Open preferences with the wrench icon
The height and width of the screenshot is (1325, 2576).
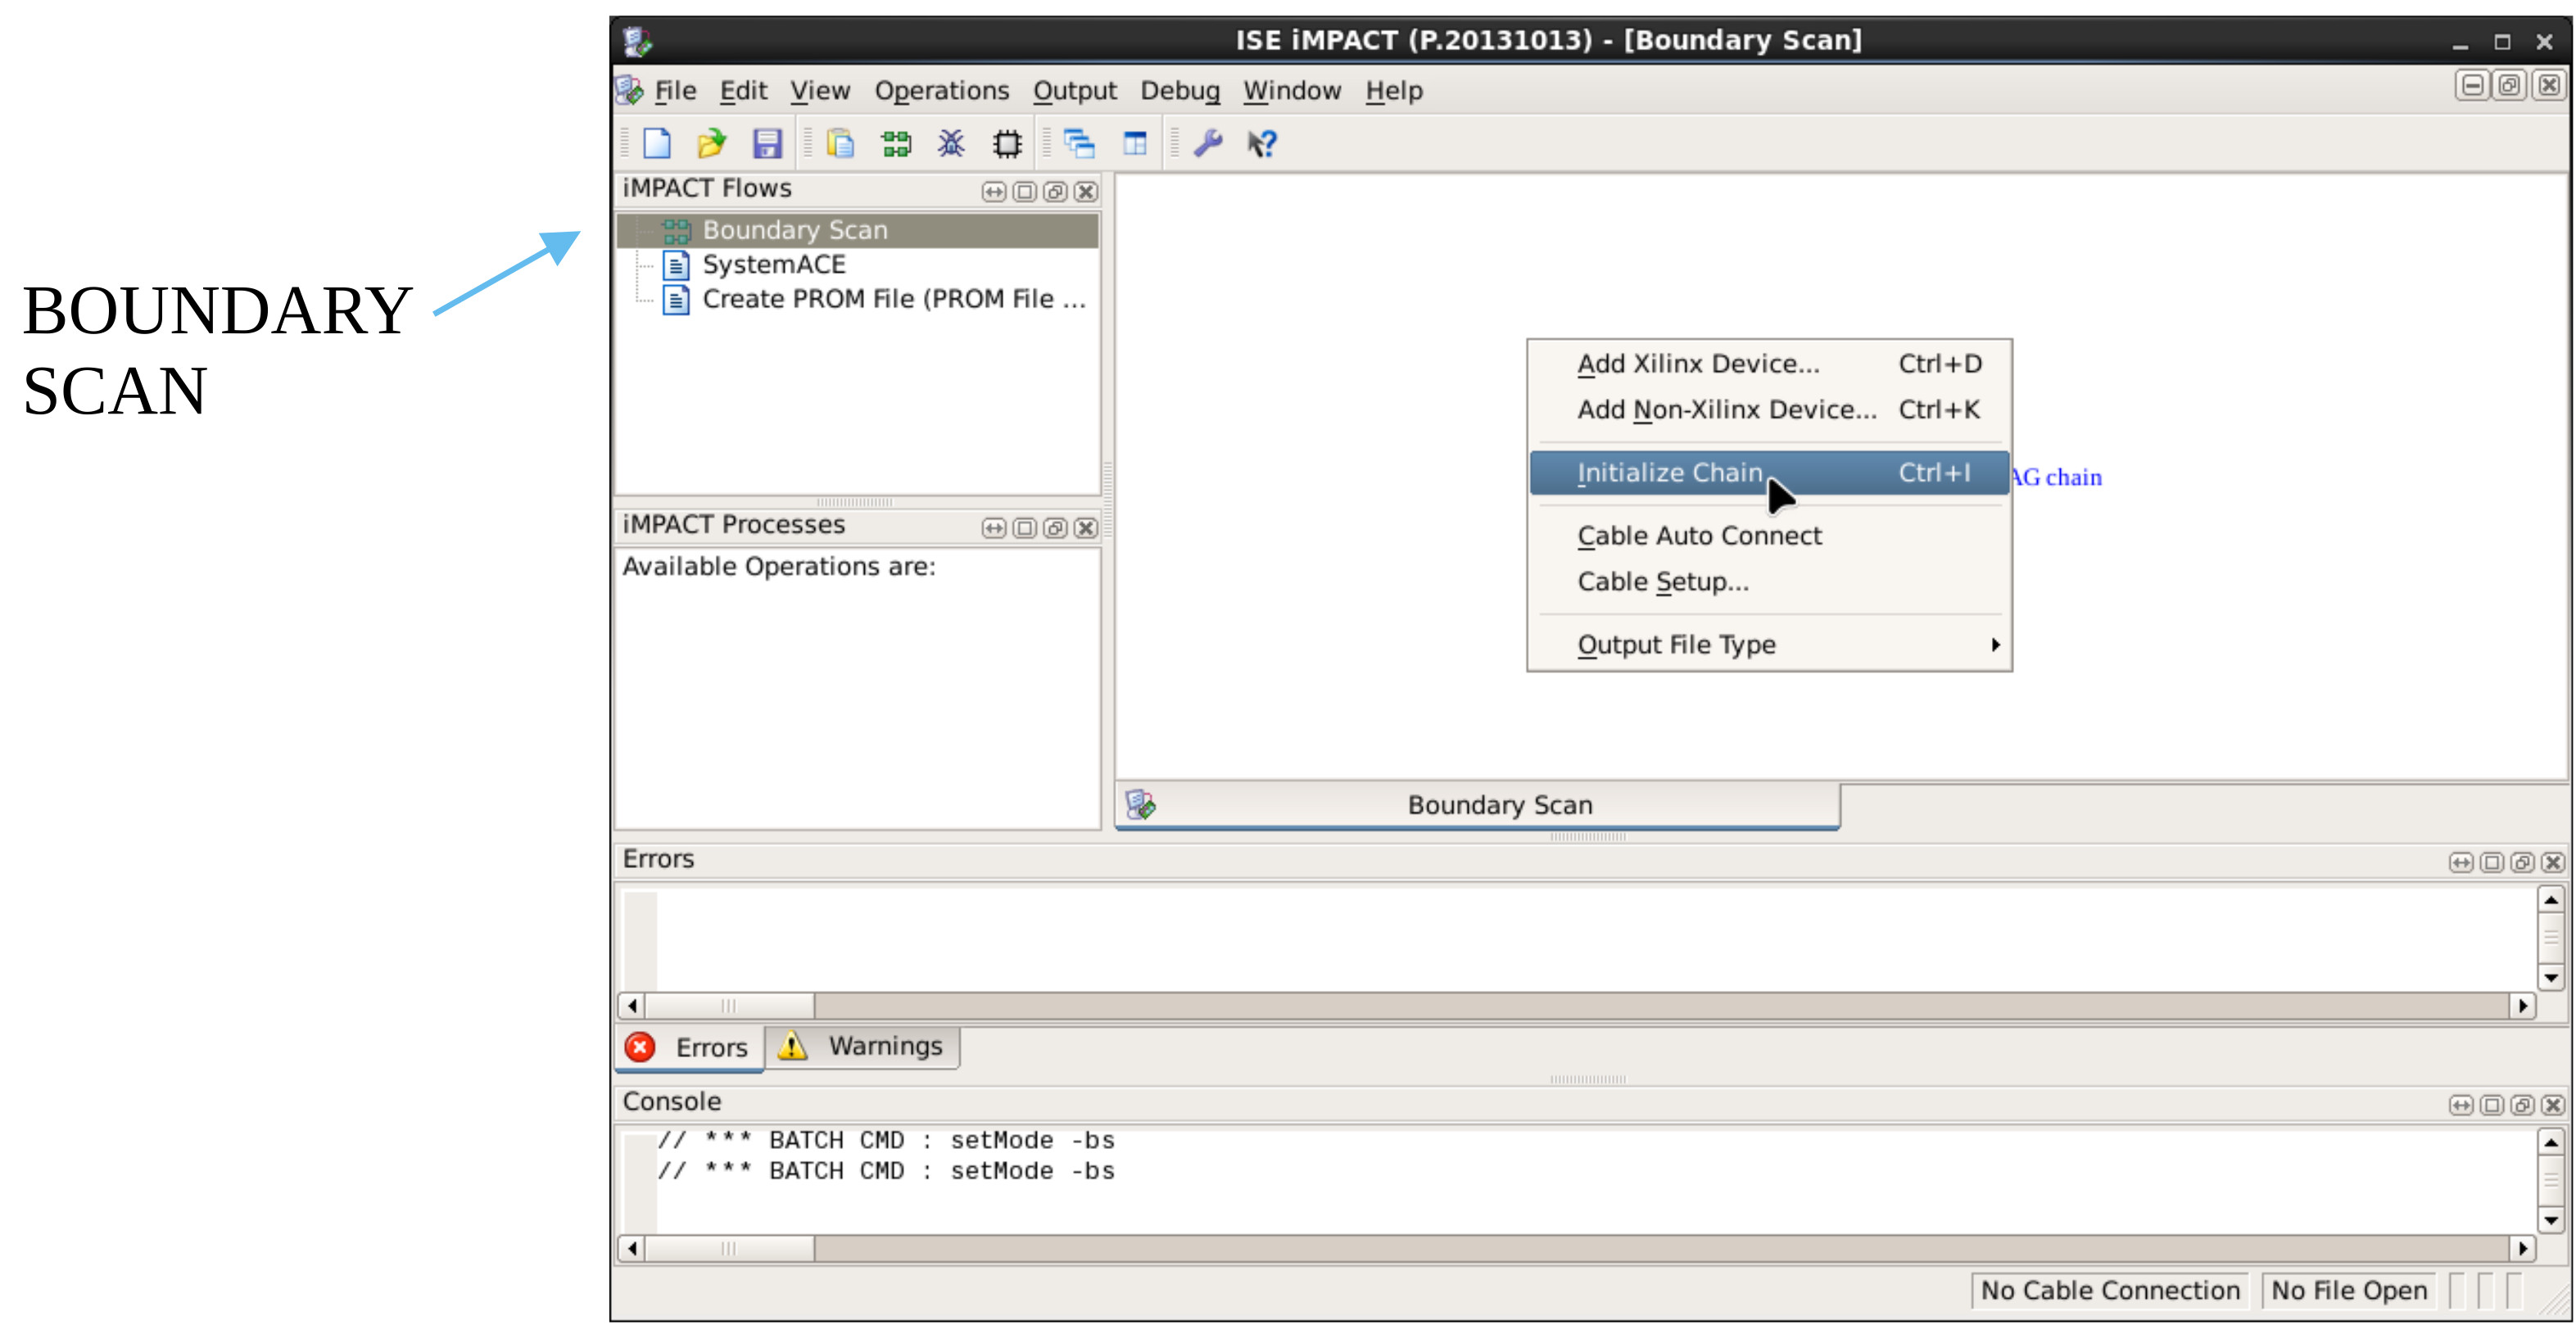(x=1208, y=144)
